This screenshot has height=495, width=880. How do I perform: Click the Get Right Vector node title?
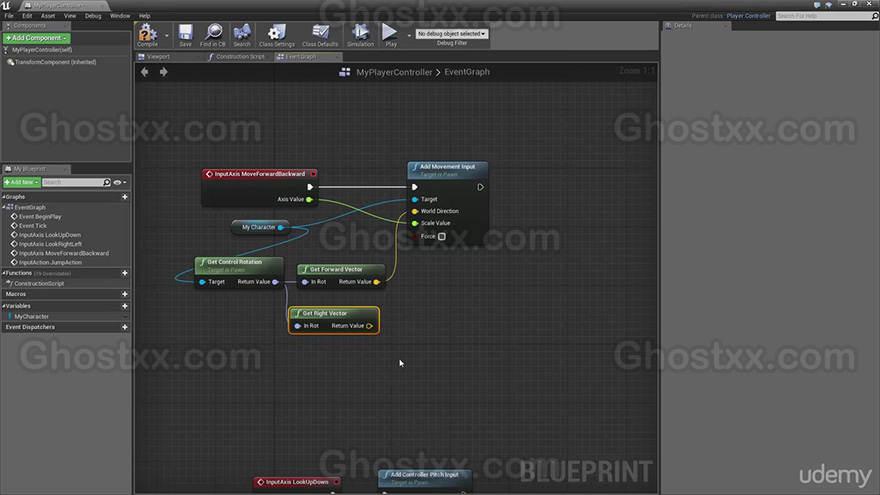[x=324, y=313]
